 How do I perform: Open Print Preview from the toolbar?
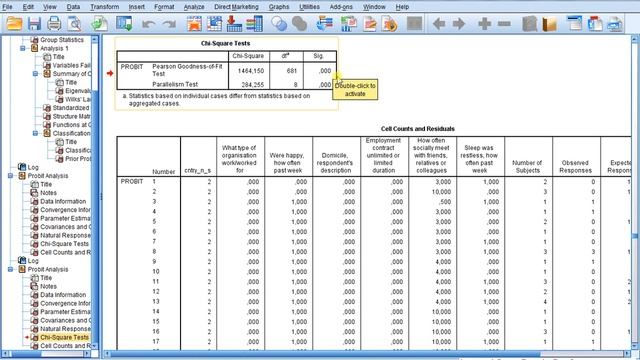[74, 24]
